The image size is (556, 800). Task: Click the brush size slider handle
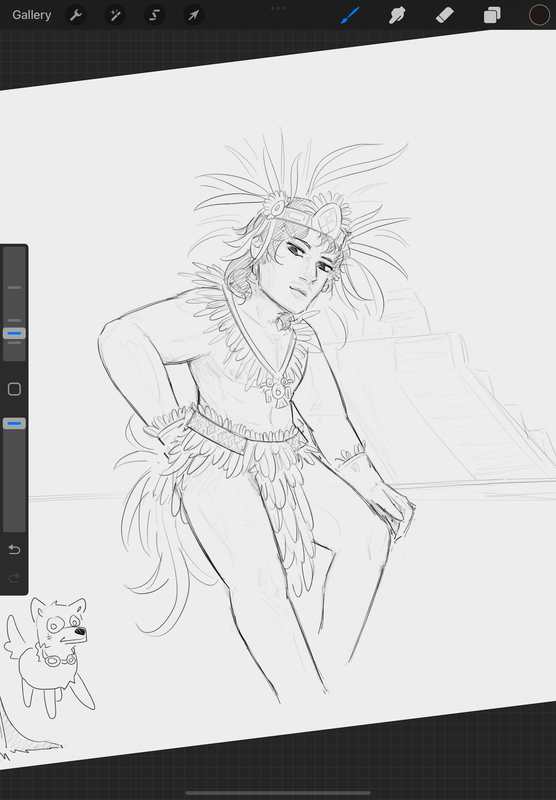14,333
